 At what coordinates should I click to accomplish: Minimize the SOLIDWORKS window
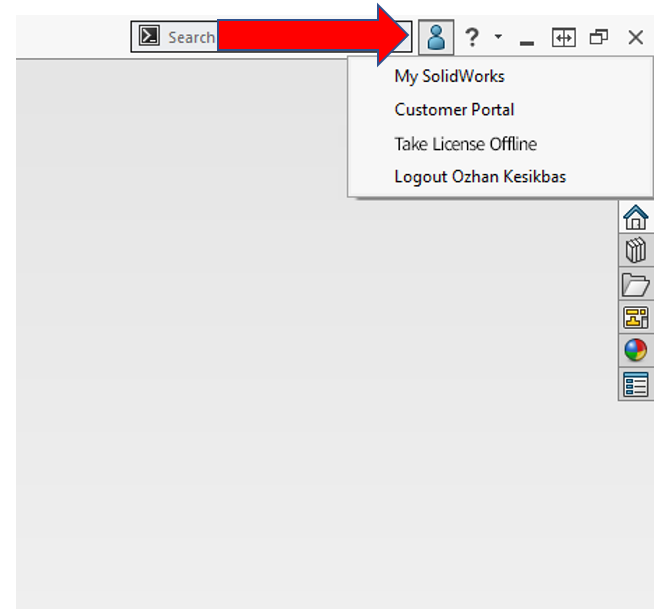coord(527,40)
